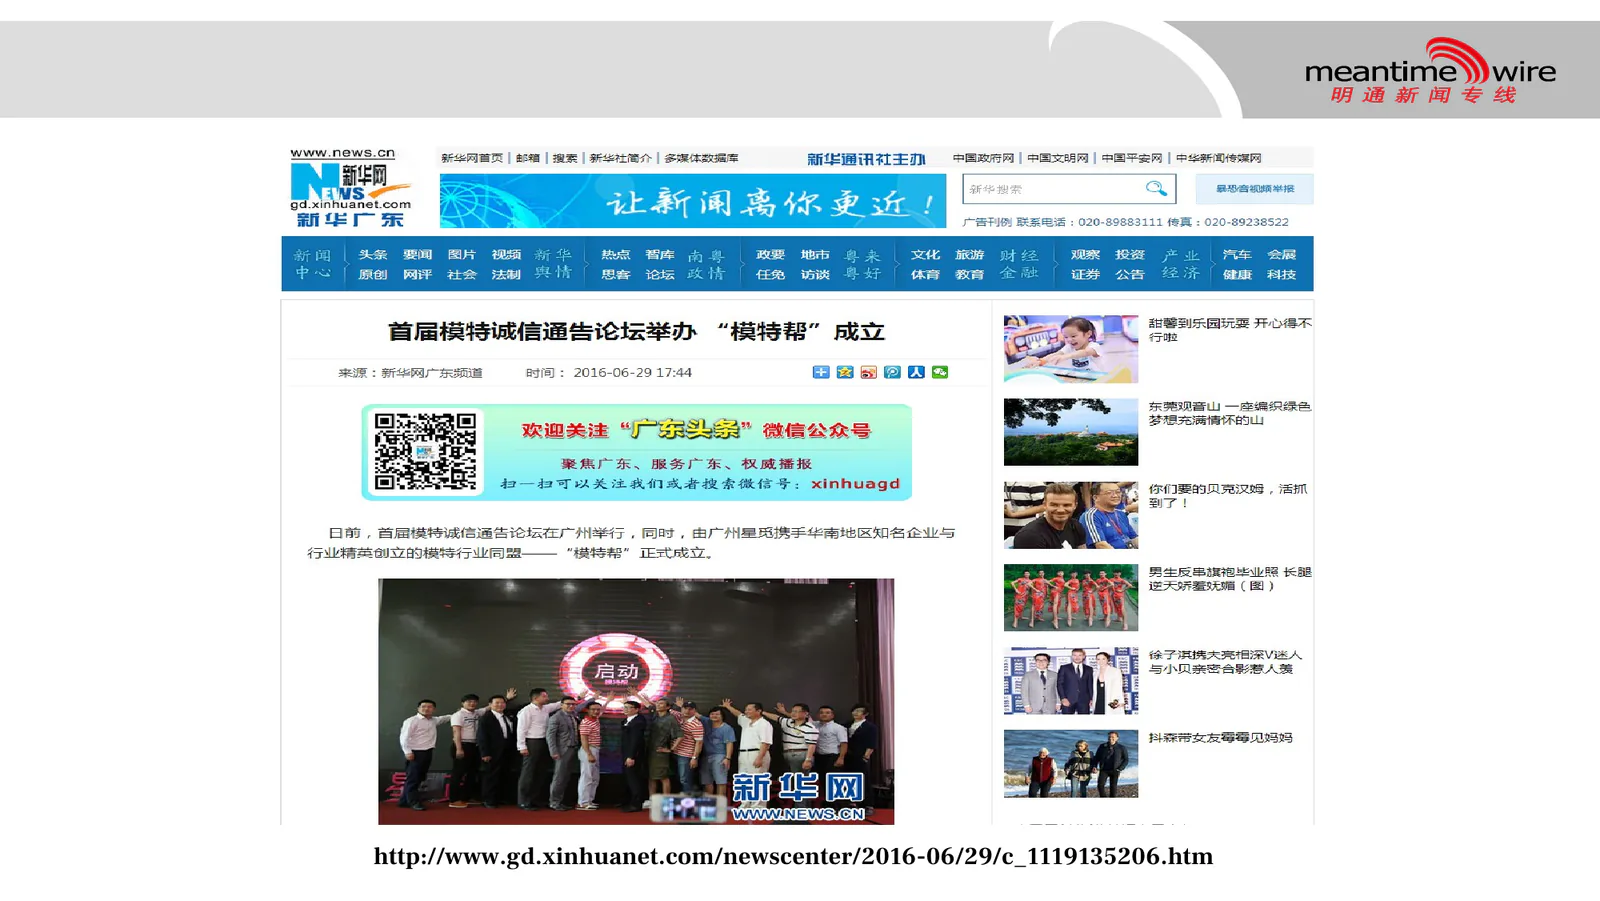The width and height of the screenshot is (1600, 901).
Task: Click the gd.xinhuanet.com URL below the page
Action: (x=793, y=856)
